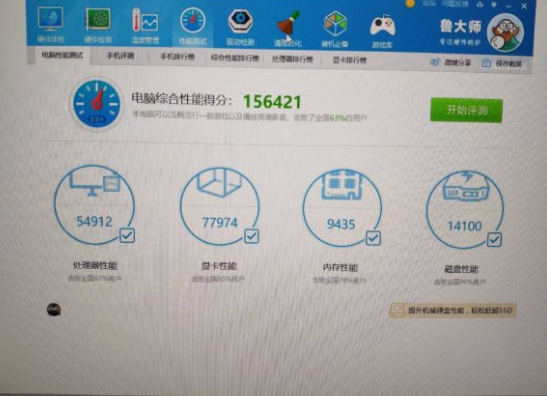Click the memory chip performance icon
Viewport: 547px width, 396px height.
point(342,185)
